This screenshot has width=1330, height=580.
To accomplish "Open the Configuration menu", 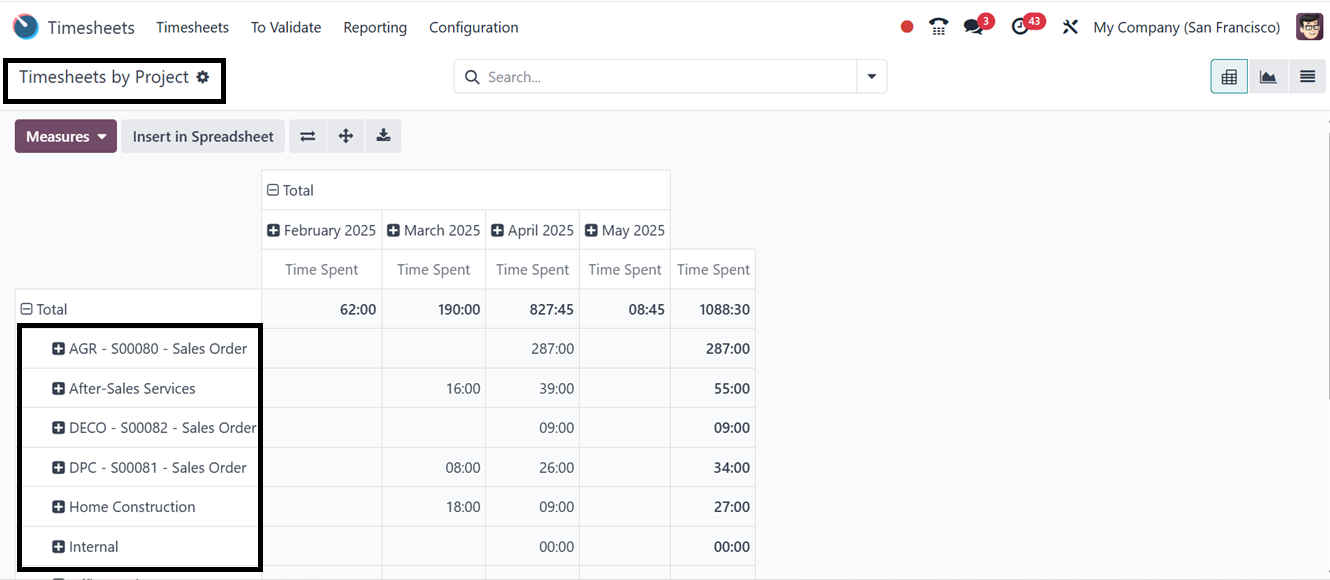I will click(474, 27).
